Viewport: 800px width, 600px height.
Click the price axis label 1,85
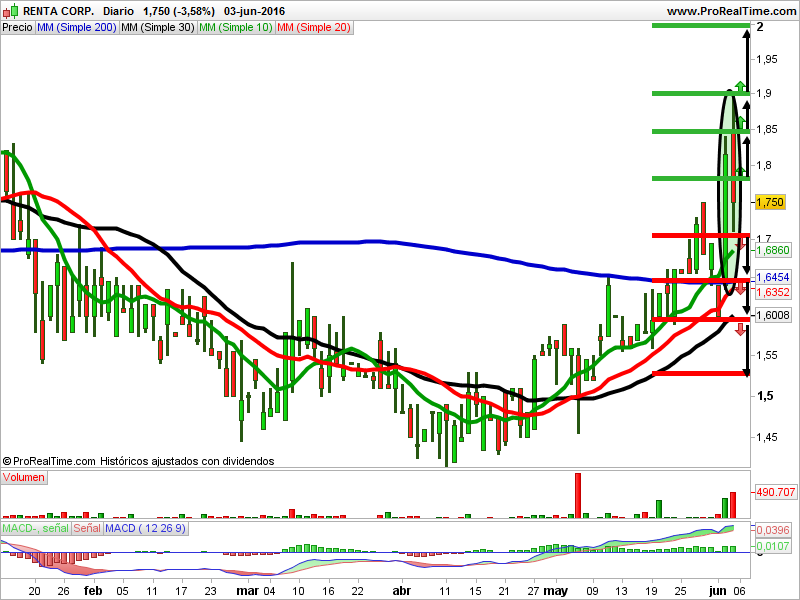[767, 129]
